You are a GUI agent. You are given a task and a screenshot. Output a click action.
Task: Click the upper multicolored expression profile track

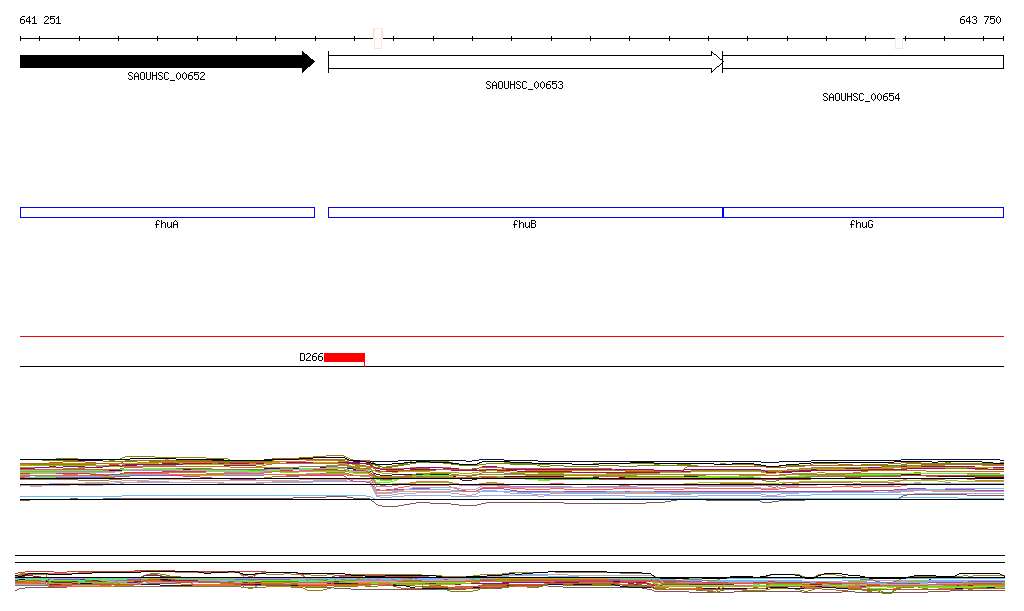click(x=512, y=475)
